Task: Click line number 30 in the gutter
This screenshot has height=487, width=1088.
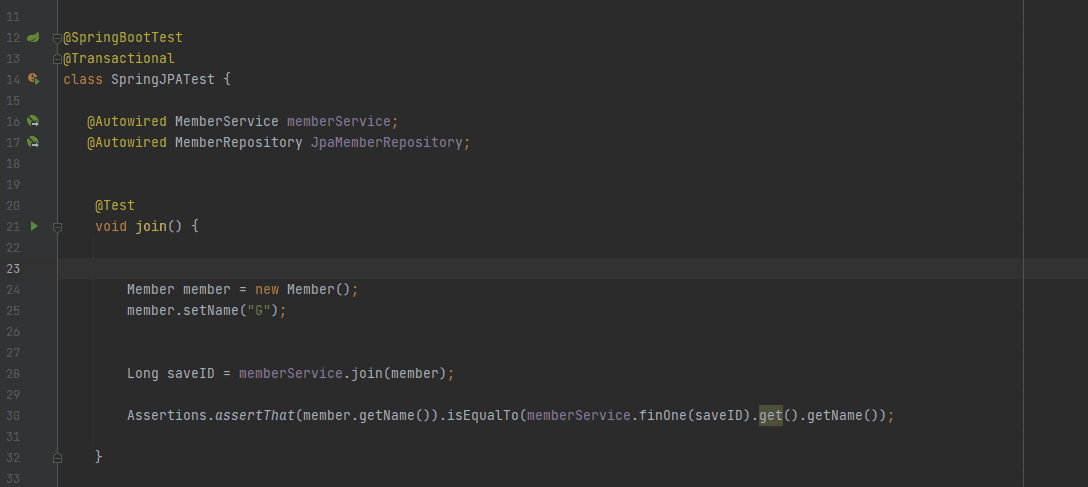Action: [x=12, y=416]
